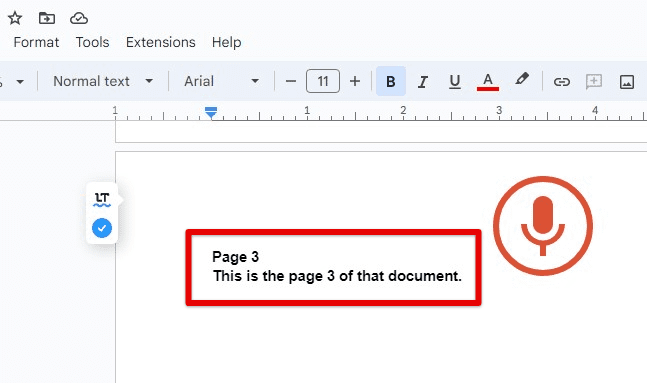Open the Format menu
The image size is (647, 383).
coord(36,42)
